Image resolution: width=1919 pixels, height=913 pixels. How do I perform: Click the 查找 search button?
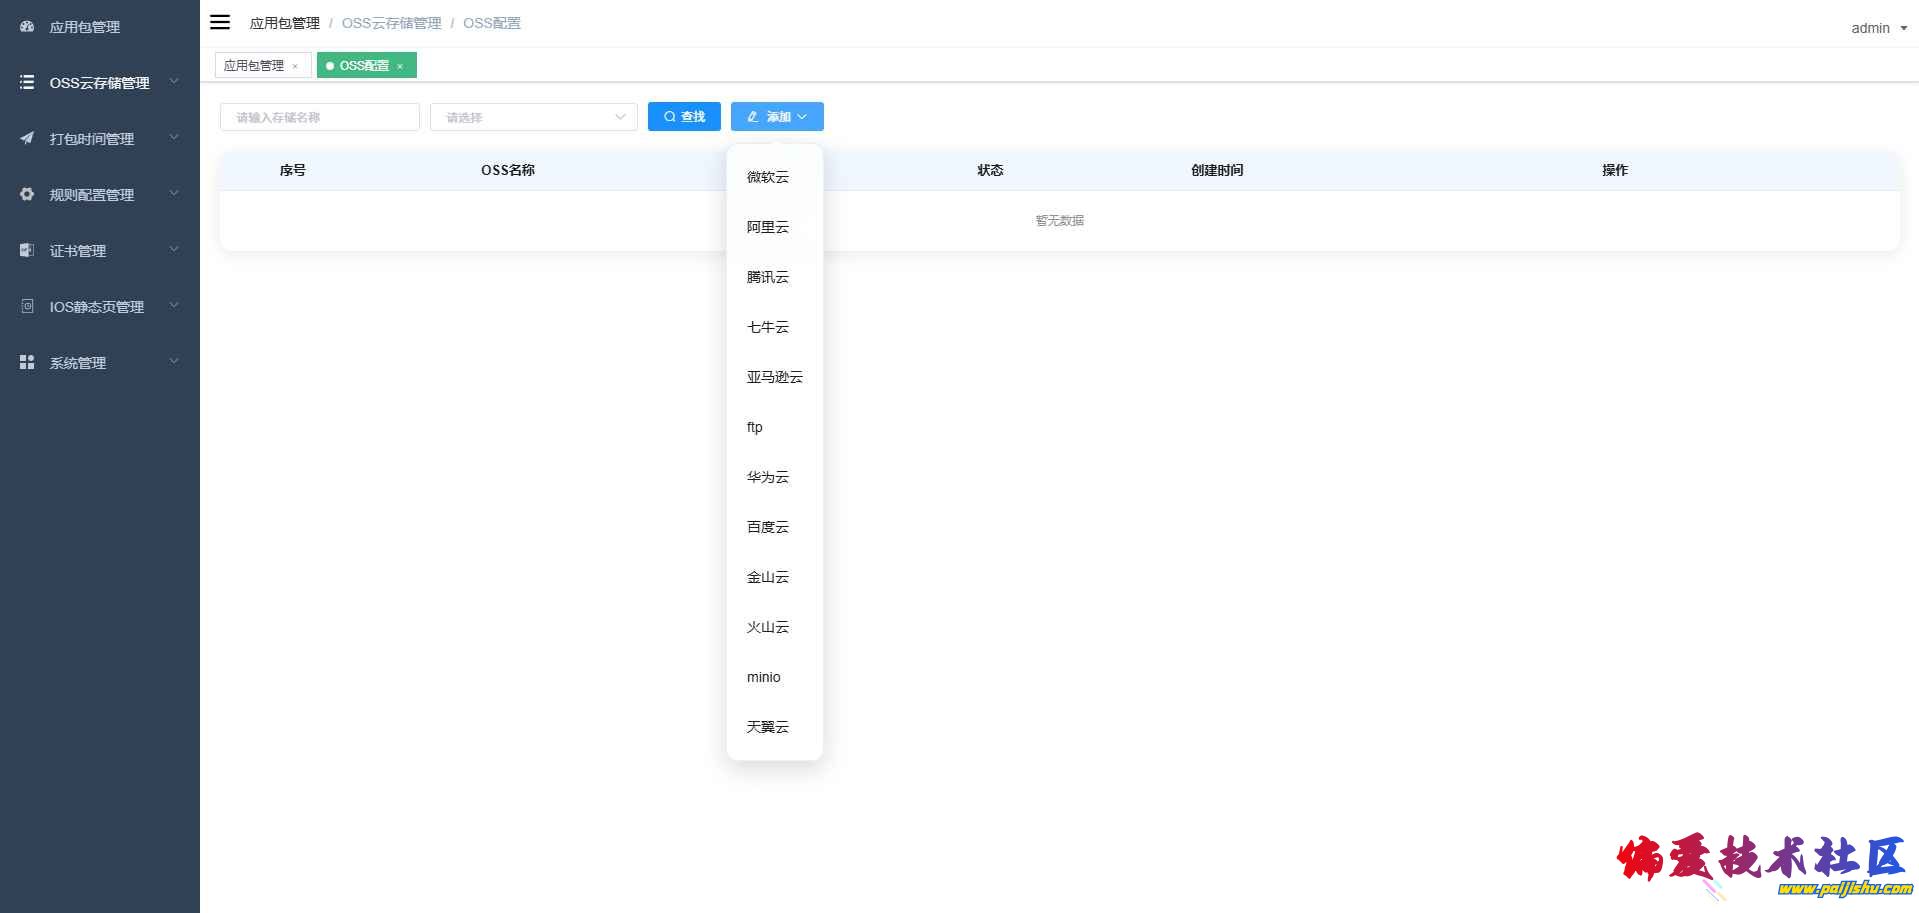tap(684, 117)
